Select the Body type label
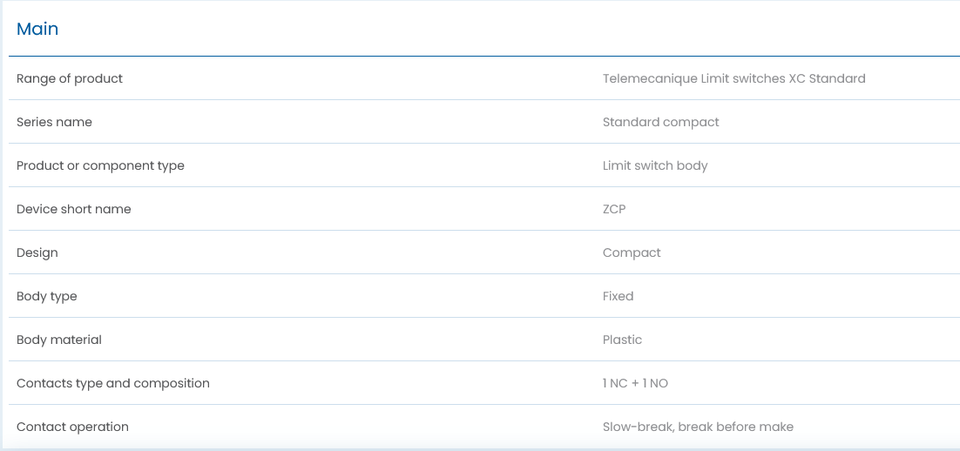This screenshot has height=451, width=960. tap(47, 296)
